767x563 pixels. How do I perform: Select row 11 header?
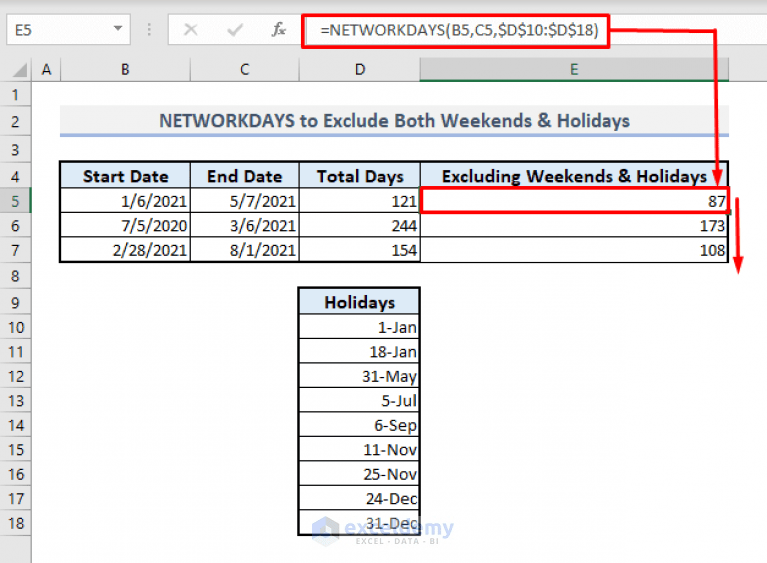click(x=15, y=352)
